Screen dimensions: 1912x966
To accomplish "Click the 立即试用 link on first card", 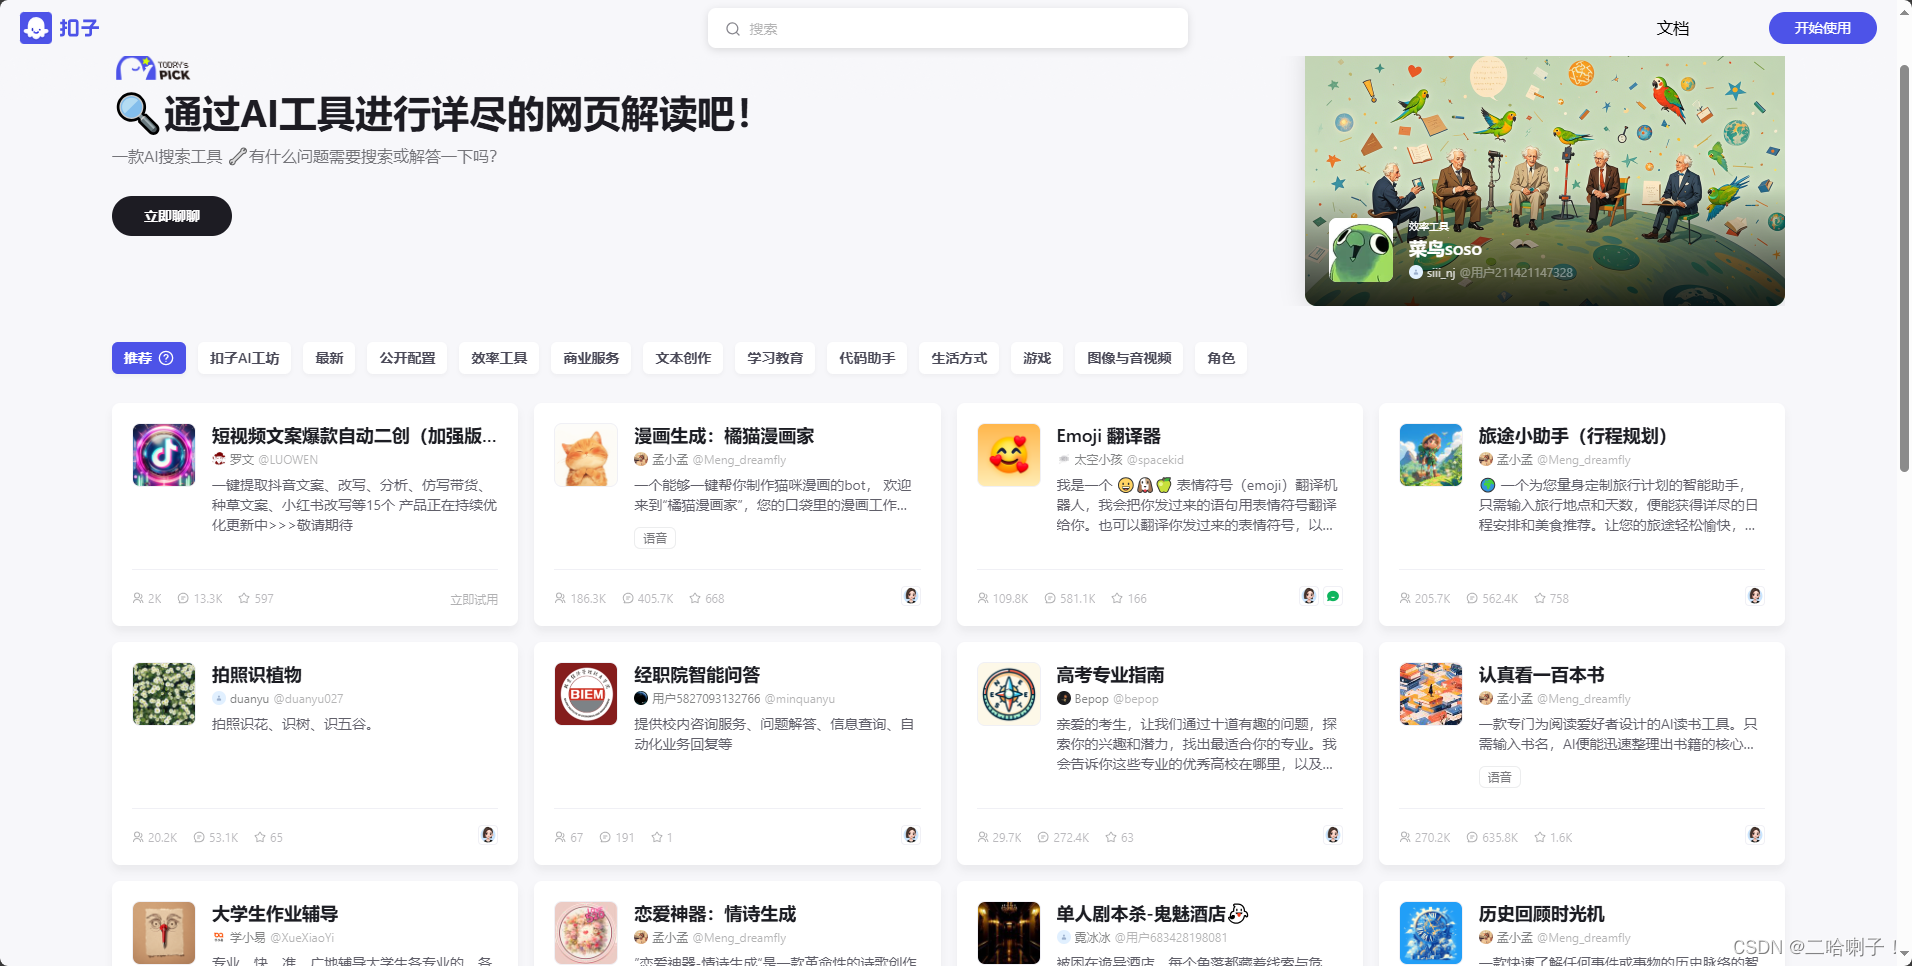I will (x=474, y=599).
